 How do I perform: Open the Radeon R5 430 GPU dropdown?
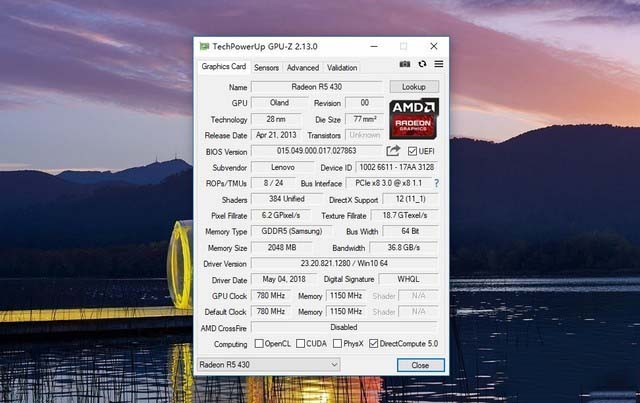coord(269,365)
